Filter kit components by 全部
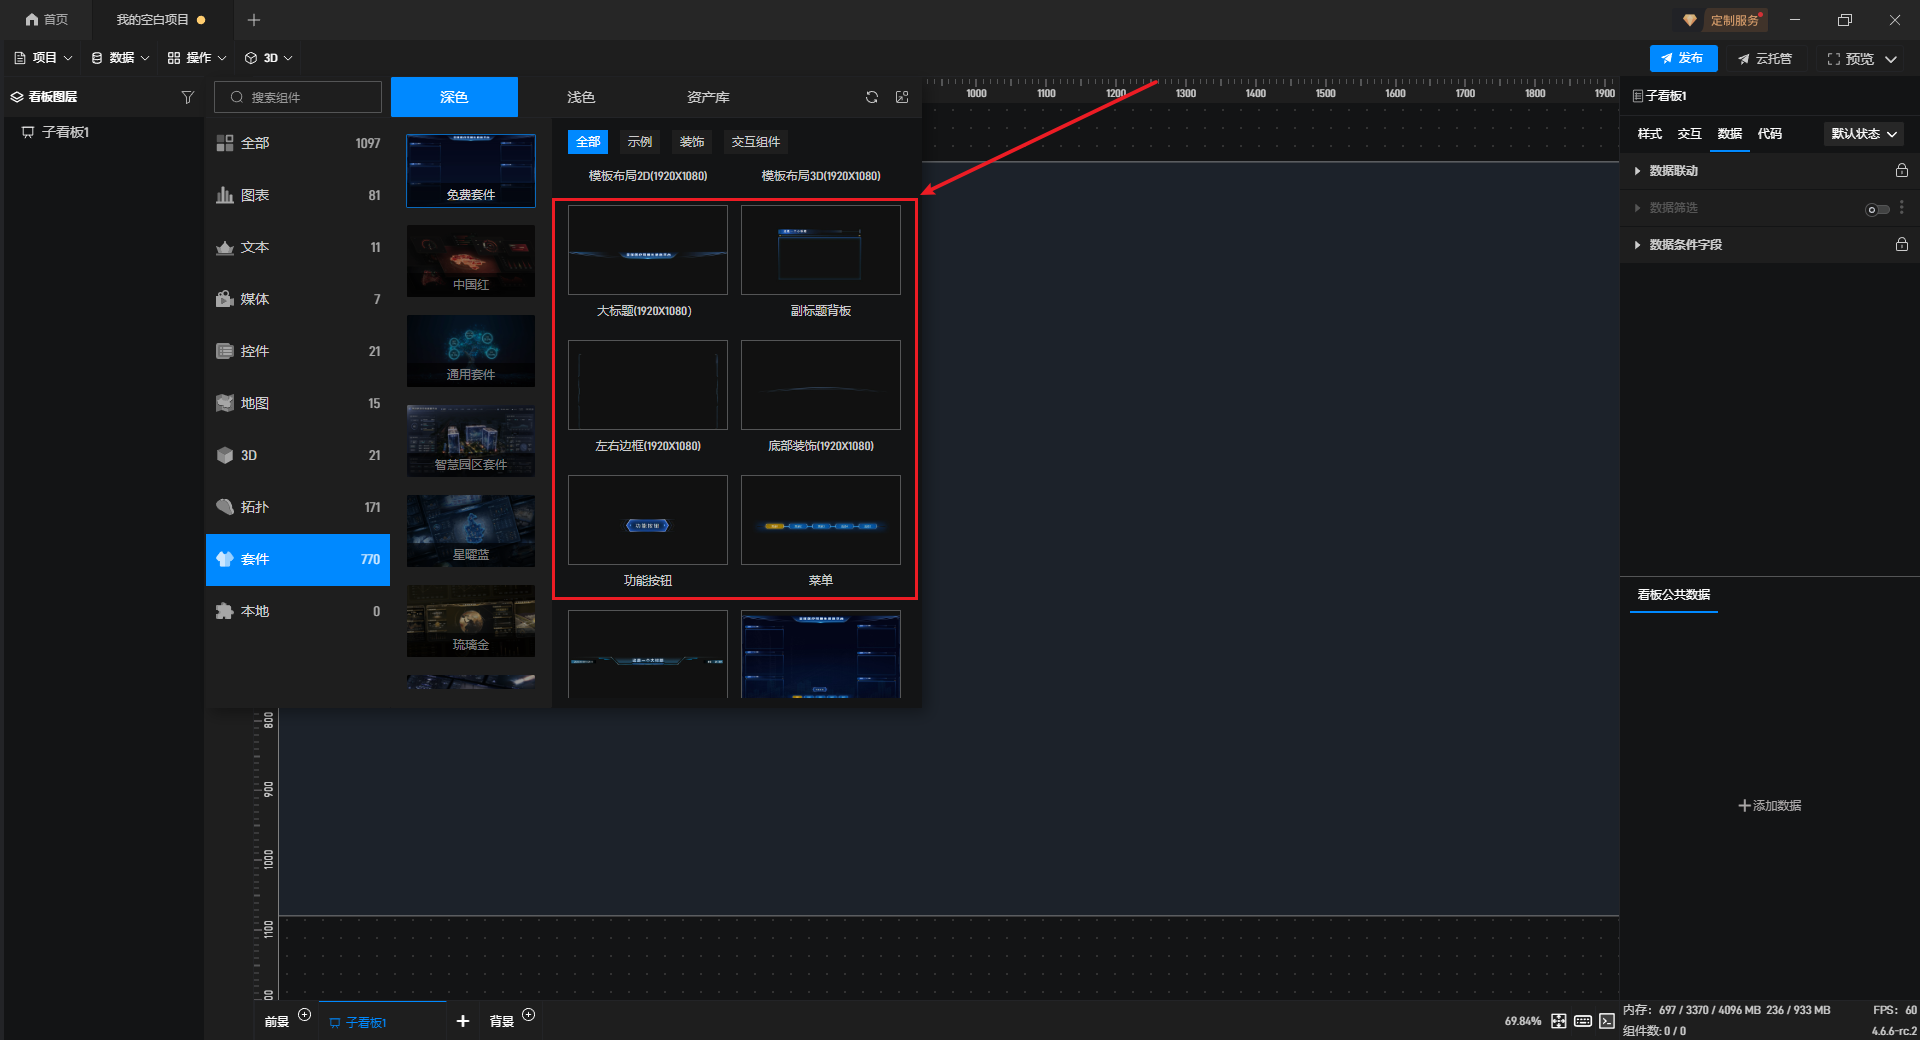Screen dimensions: 1920x1040 (x=588, y=142)
